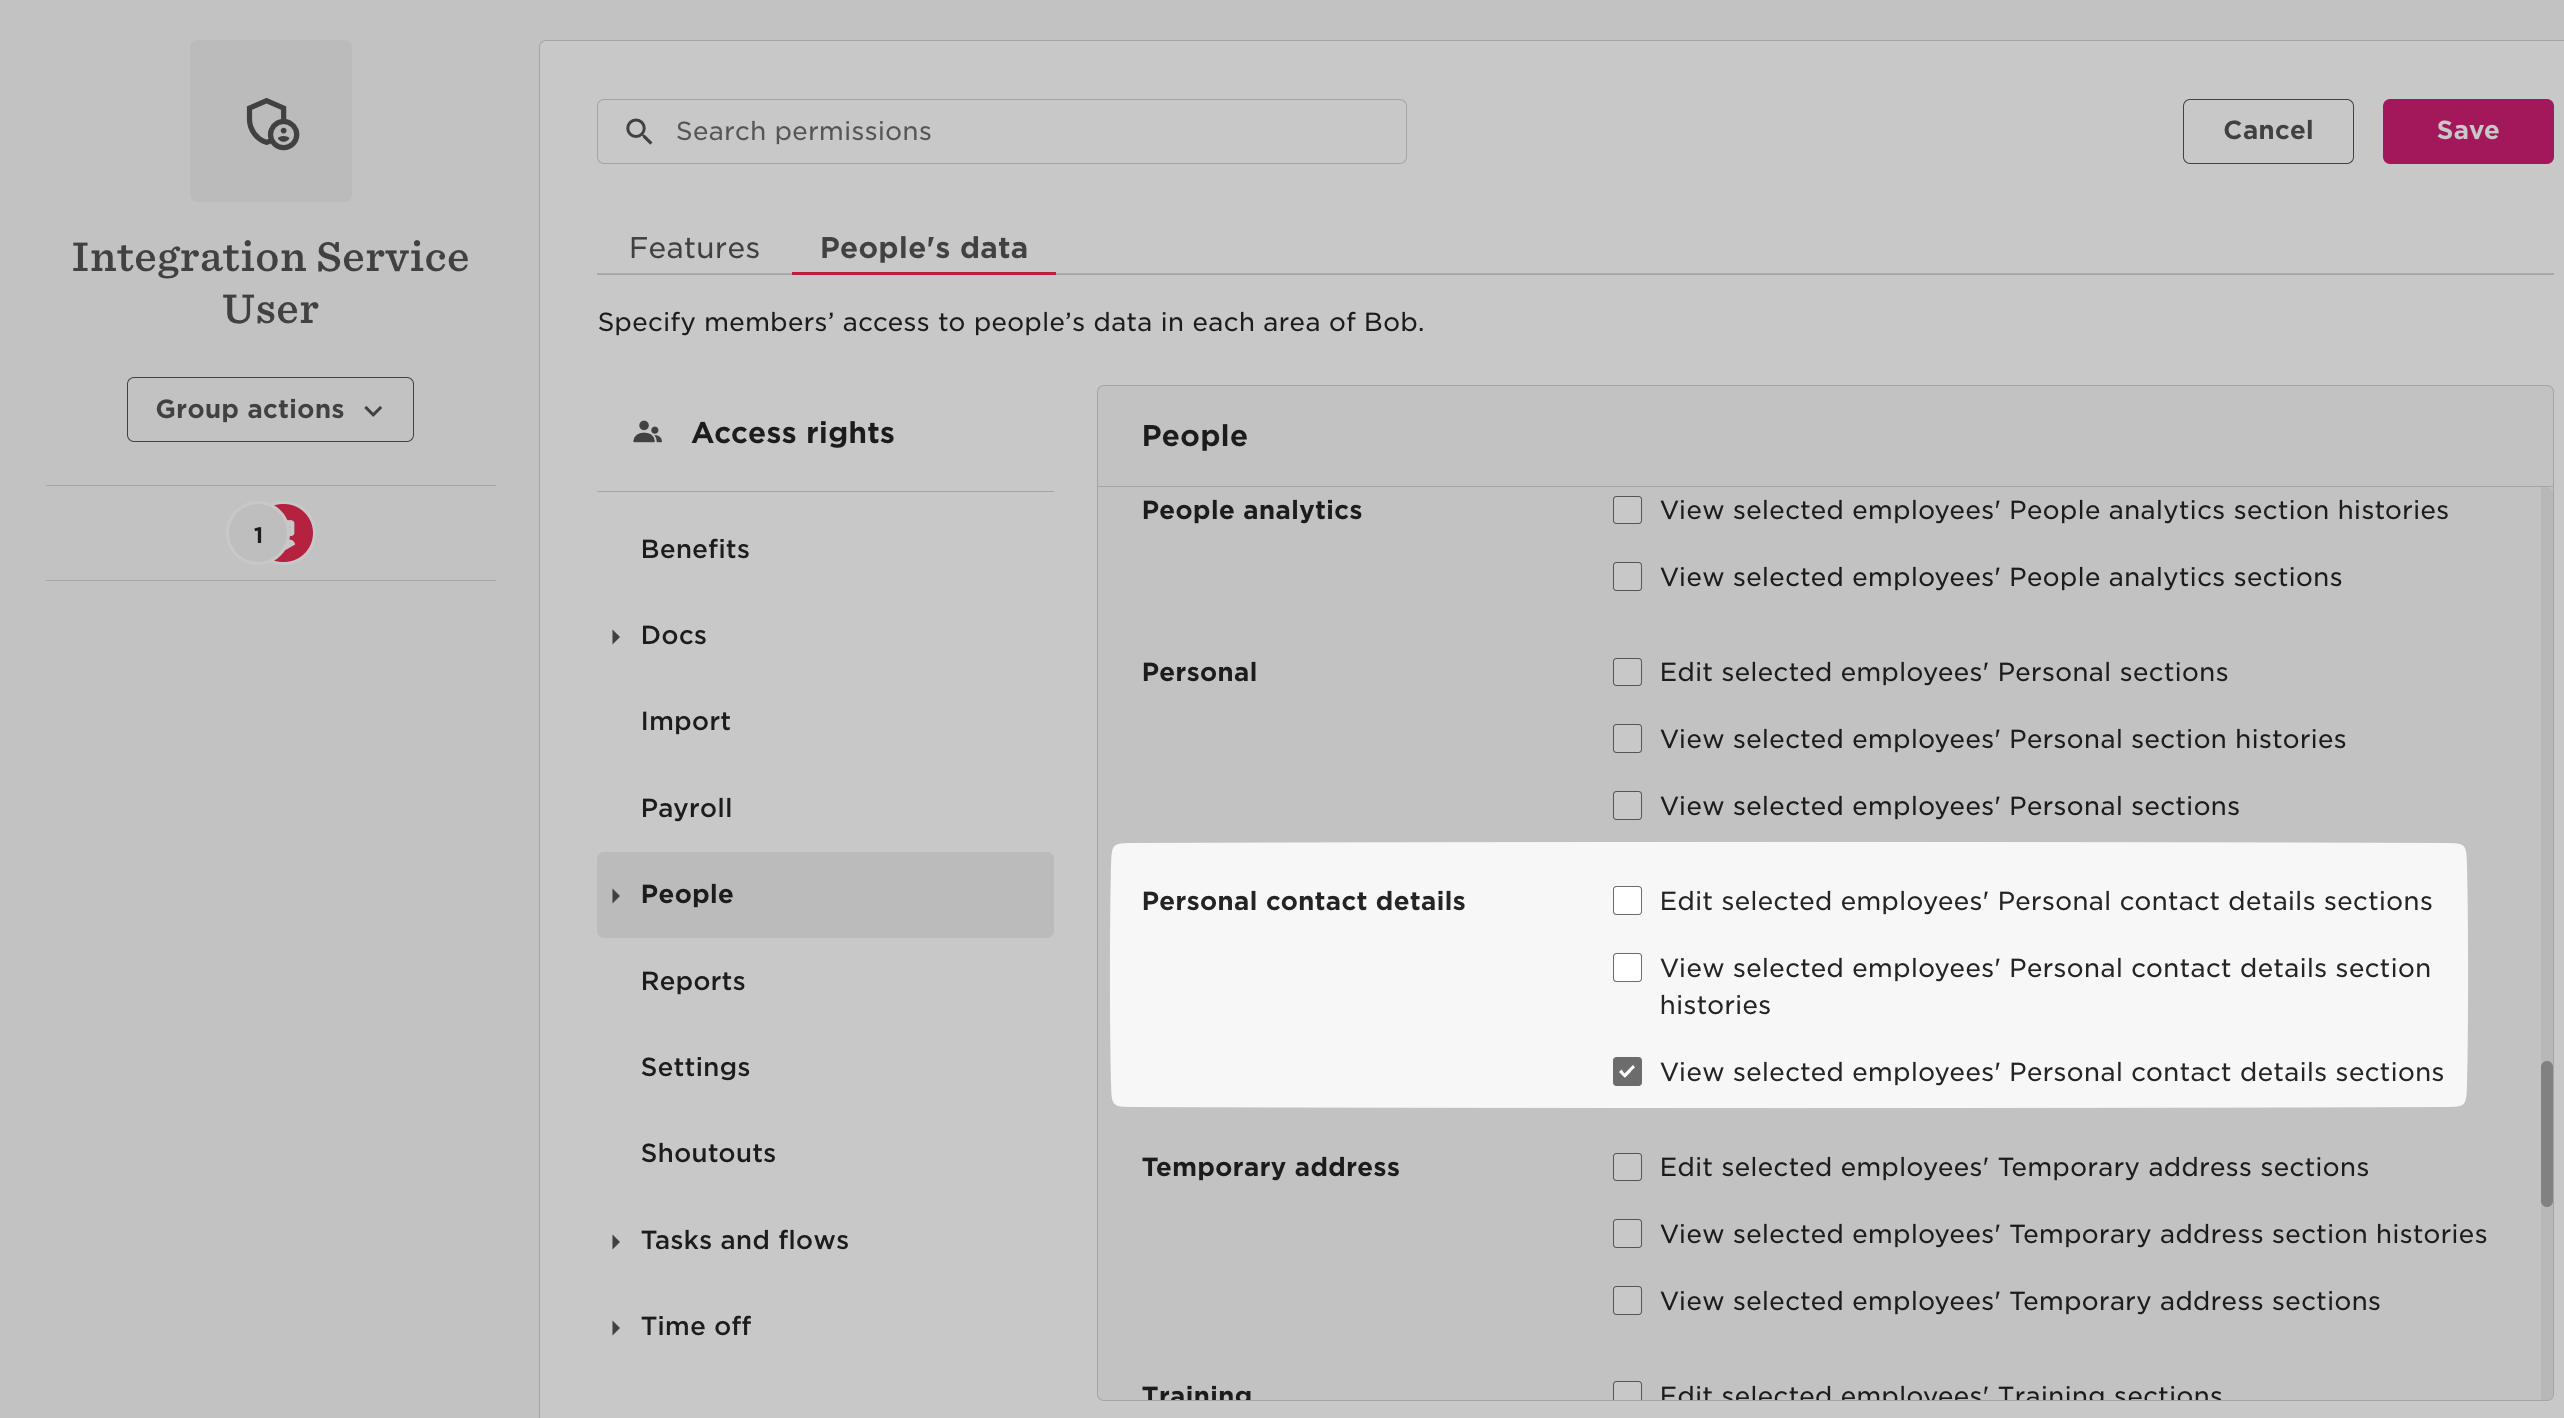
Task: Select Reports in access rights list
Action: point(693,981)
